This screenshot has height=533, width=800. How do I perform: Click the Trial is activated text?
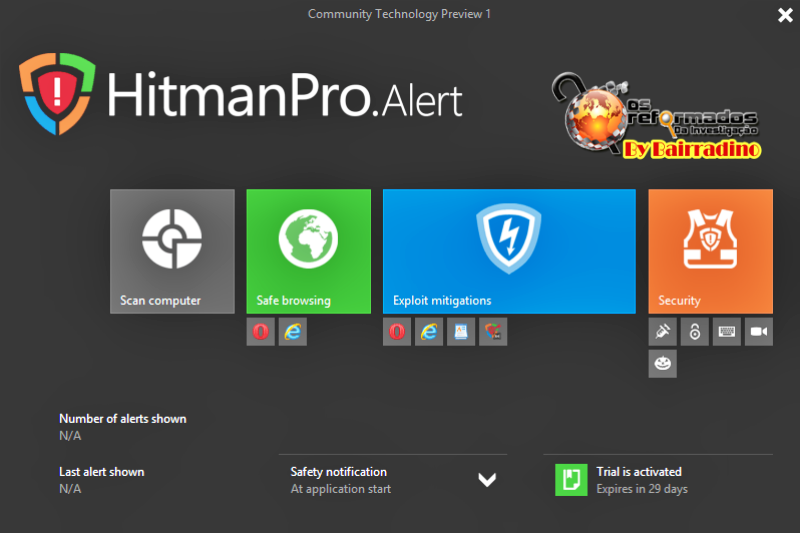pos(638,472)
